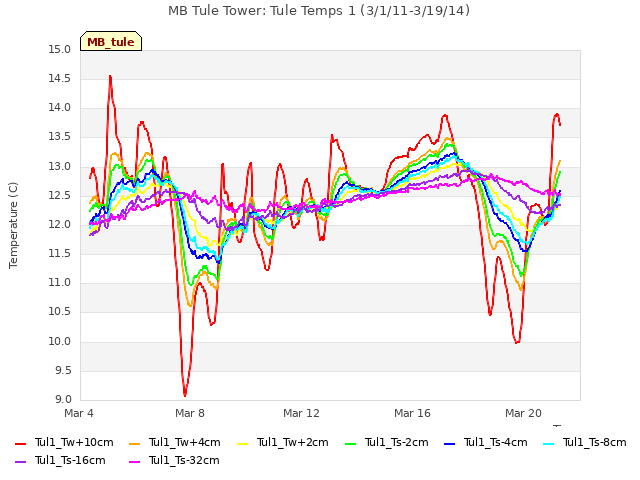
Task: Click the orange Tul1_Tw+4cm legend swatch
Action: (x=134, y=444)
